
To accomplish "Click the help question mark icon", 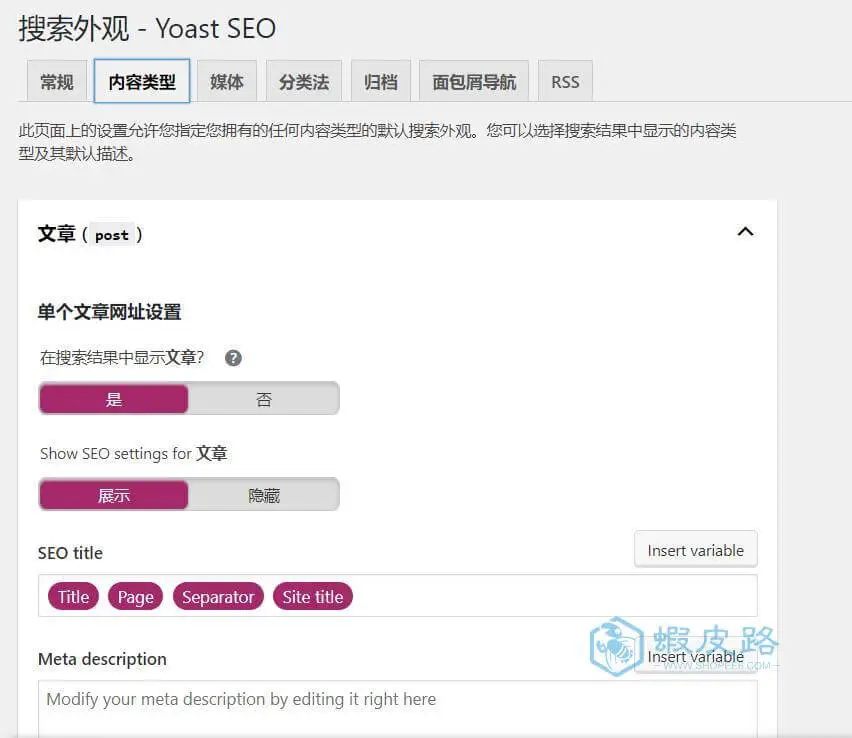I will pyautogui.click(x=233, y=358).
